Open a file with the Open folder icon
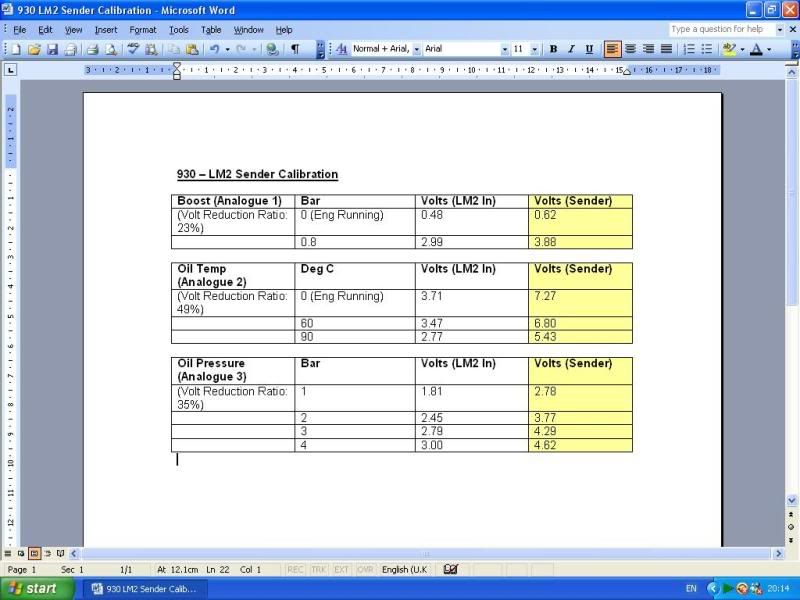800x600 pixels. coord(35,49)
